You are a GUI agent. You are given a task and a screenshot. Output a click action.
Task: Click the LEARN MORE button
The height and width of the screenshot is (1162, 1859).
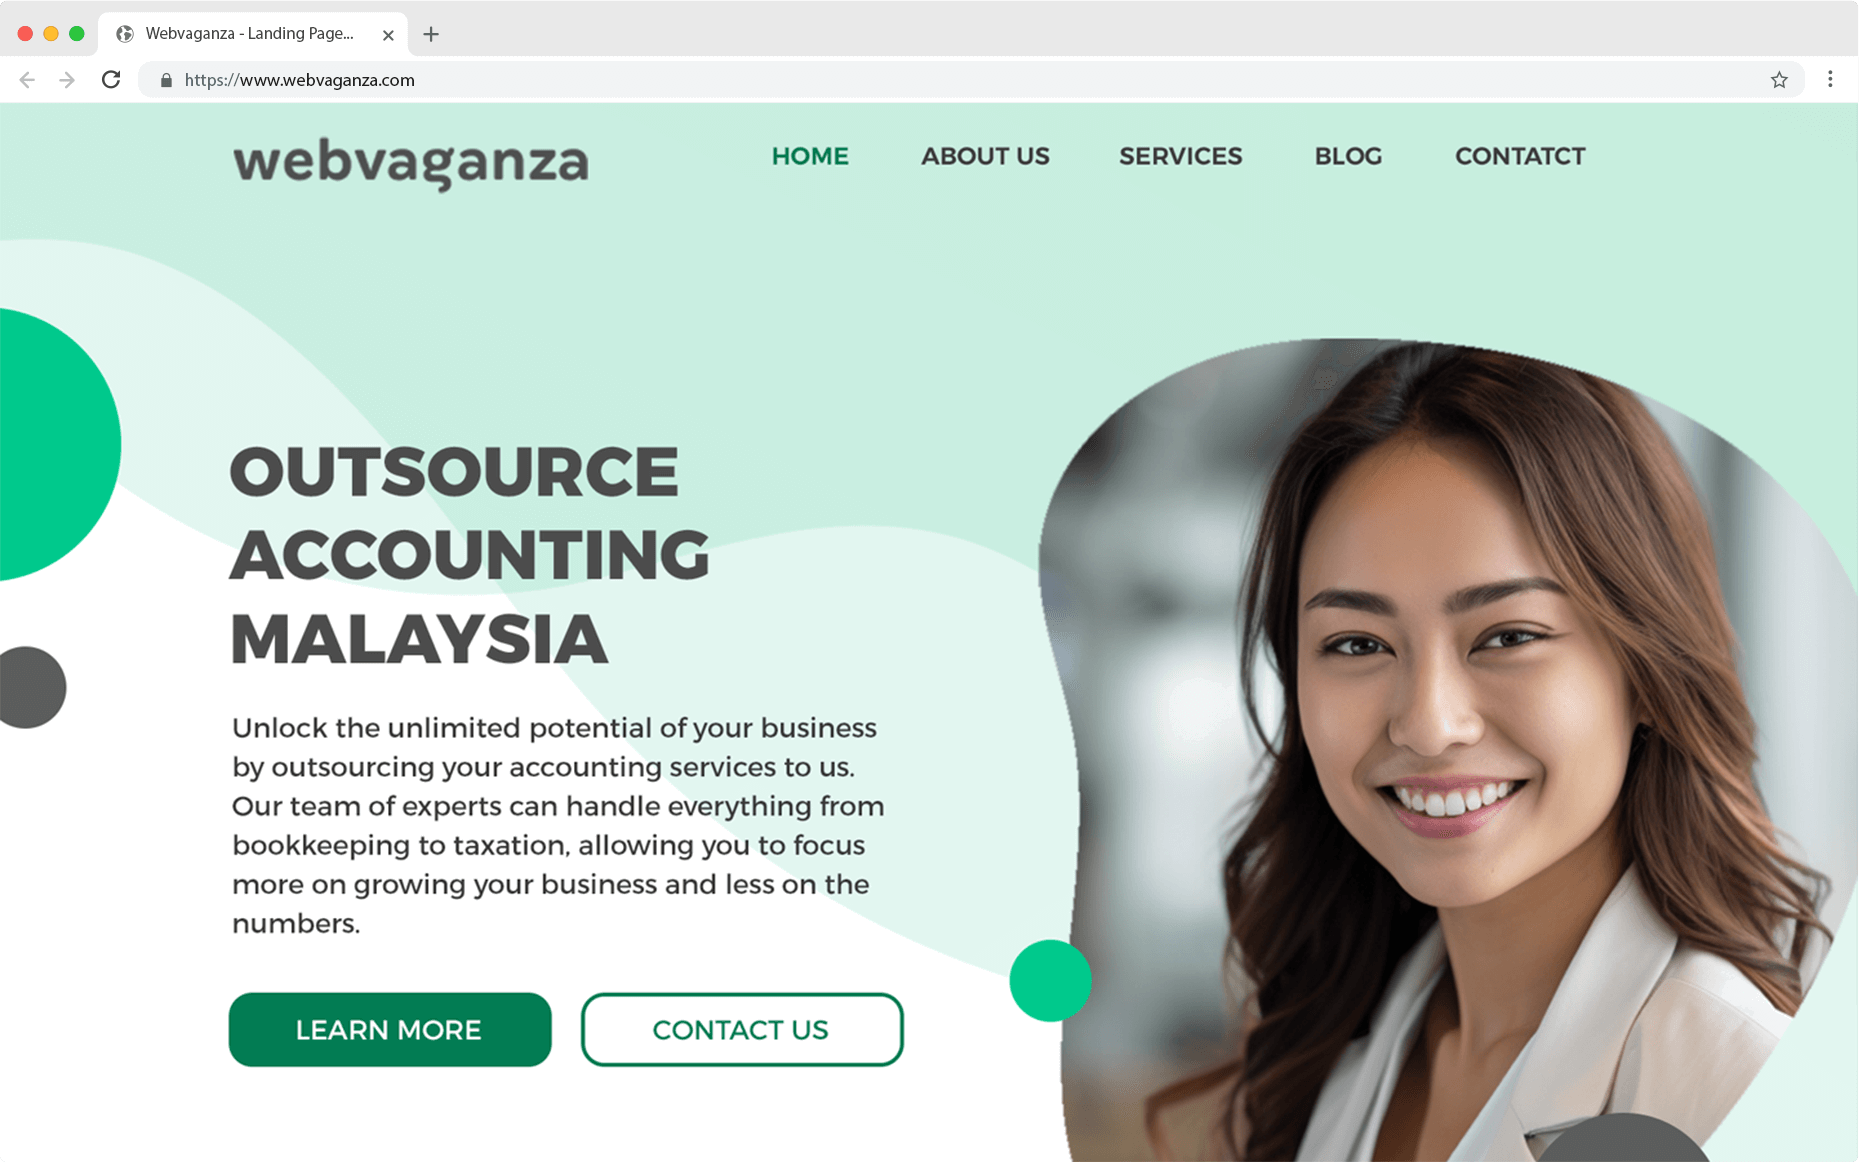click(390, 1029)
